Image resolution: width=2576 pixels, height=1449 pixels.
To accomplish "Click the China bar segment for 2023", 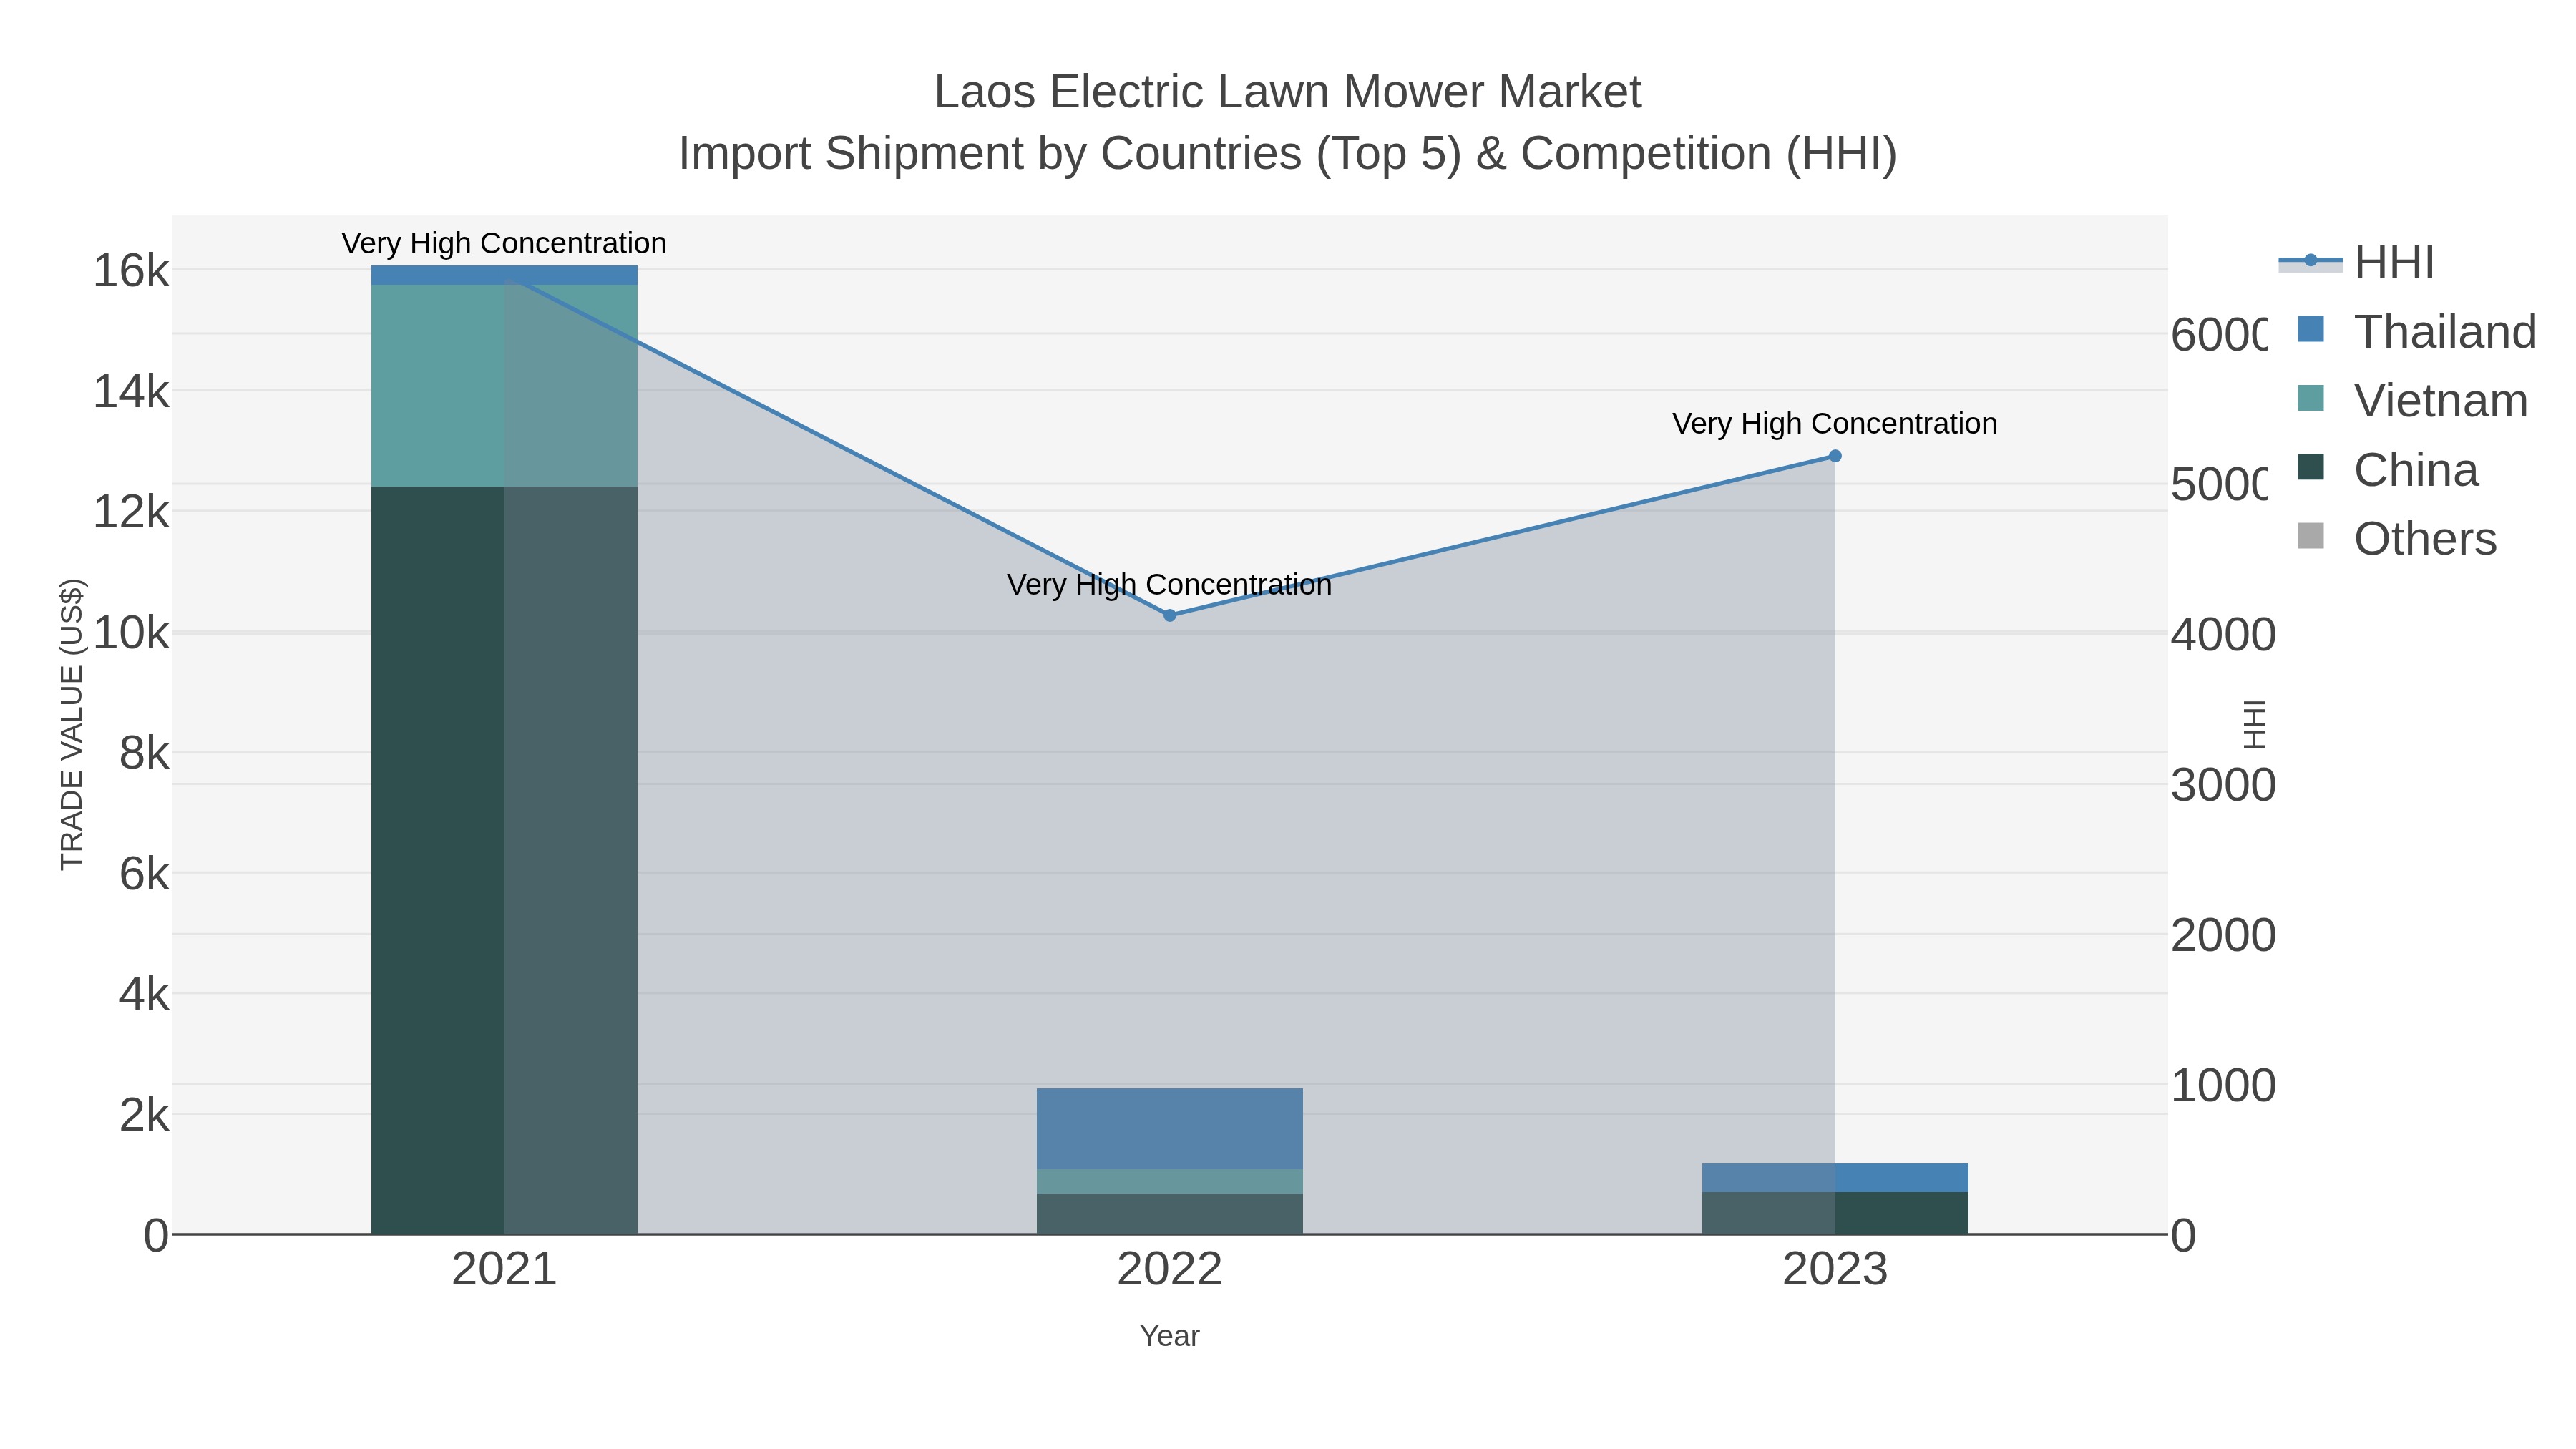I will point(1835,1213).
